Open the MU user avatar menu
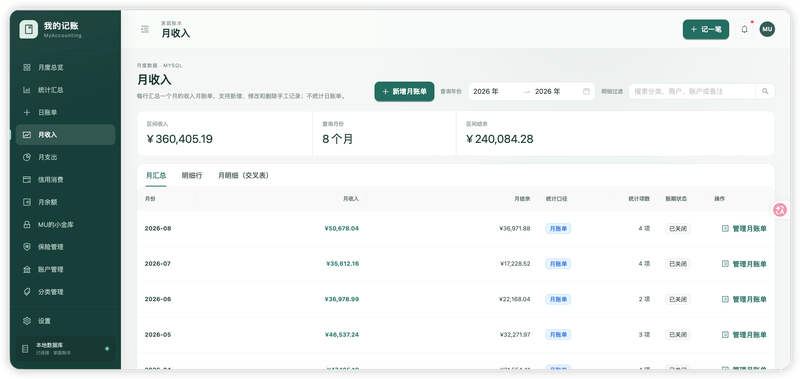 click(x=767, y=29)
